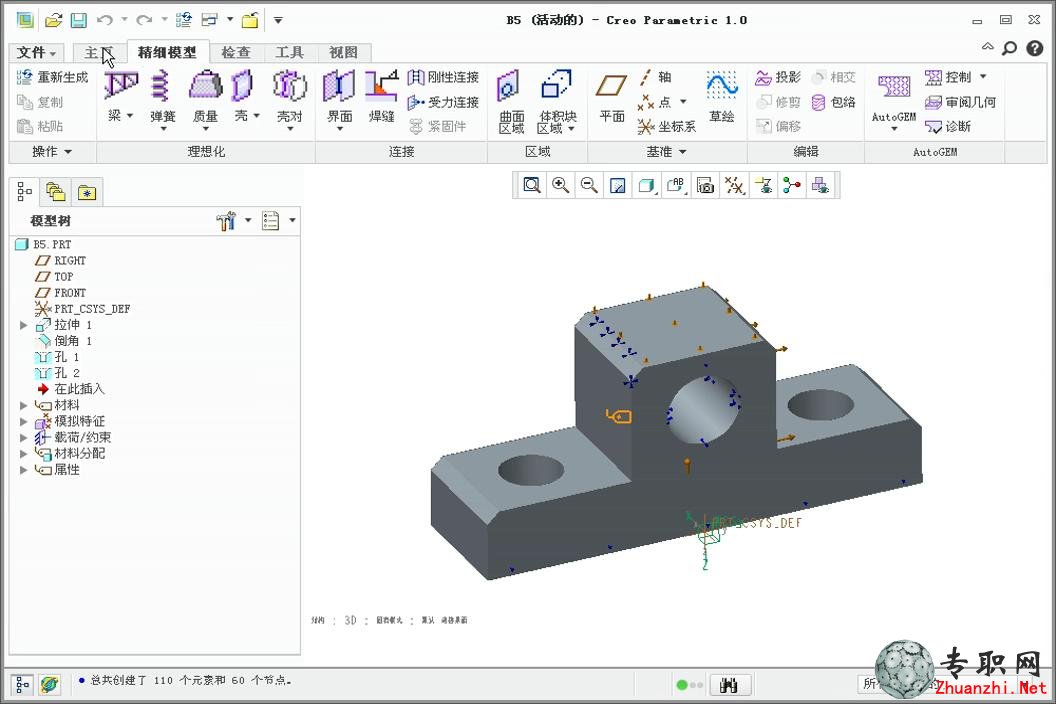Switch to the 精细模型 ribbon tab

tap(167, 53)
